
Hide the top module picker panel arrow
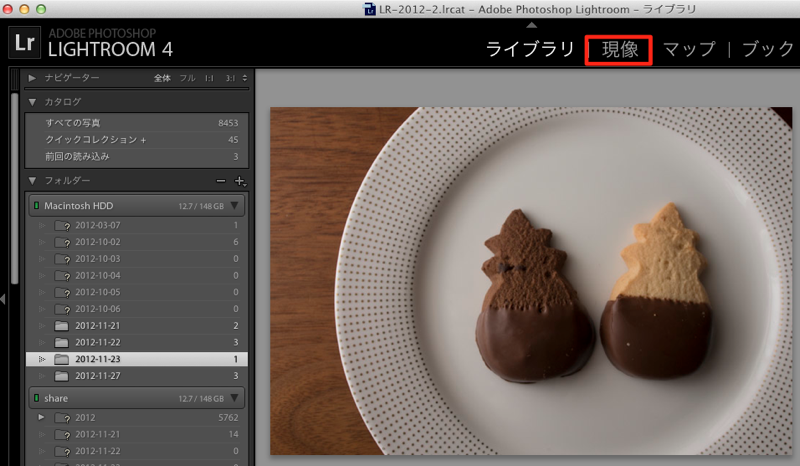(531, 24)
